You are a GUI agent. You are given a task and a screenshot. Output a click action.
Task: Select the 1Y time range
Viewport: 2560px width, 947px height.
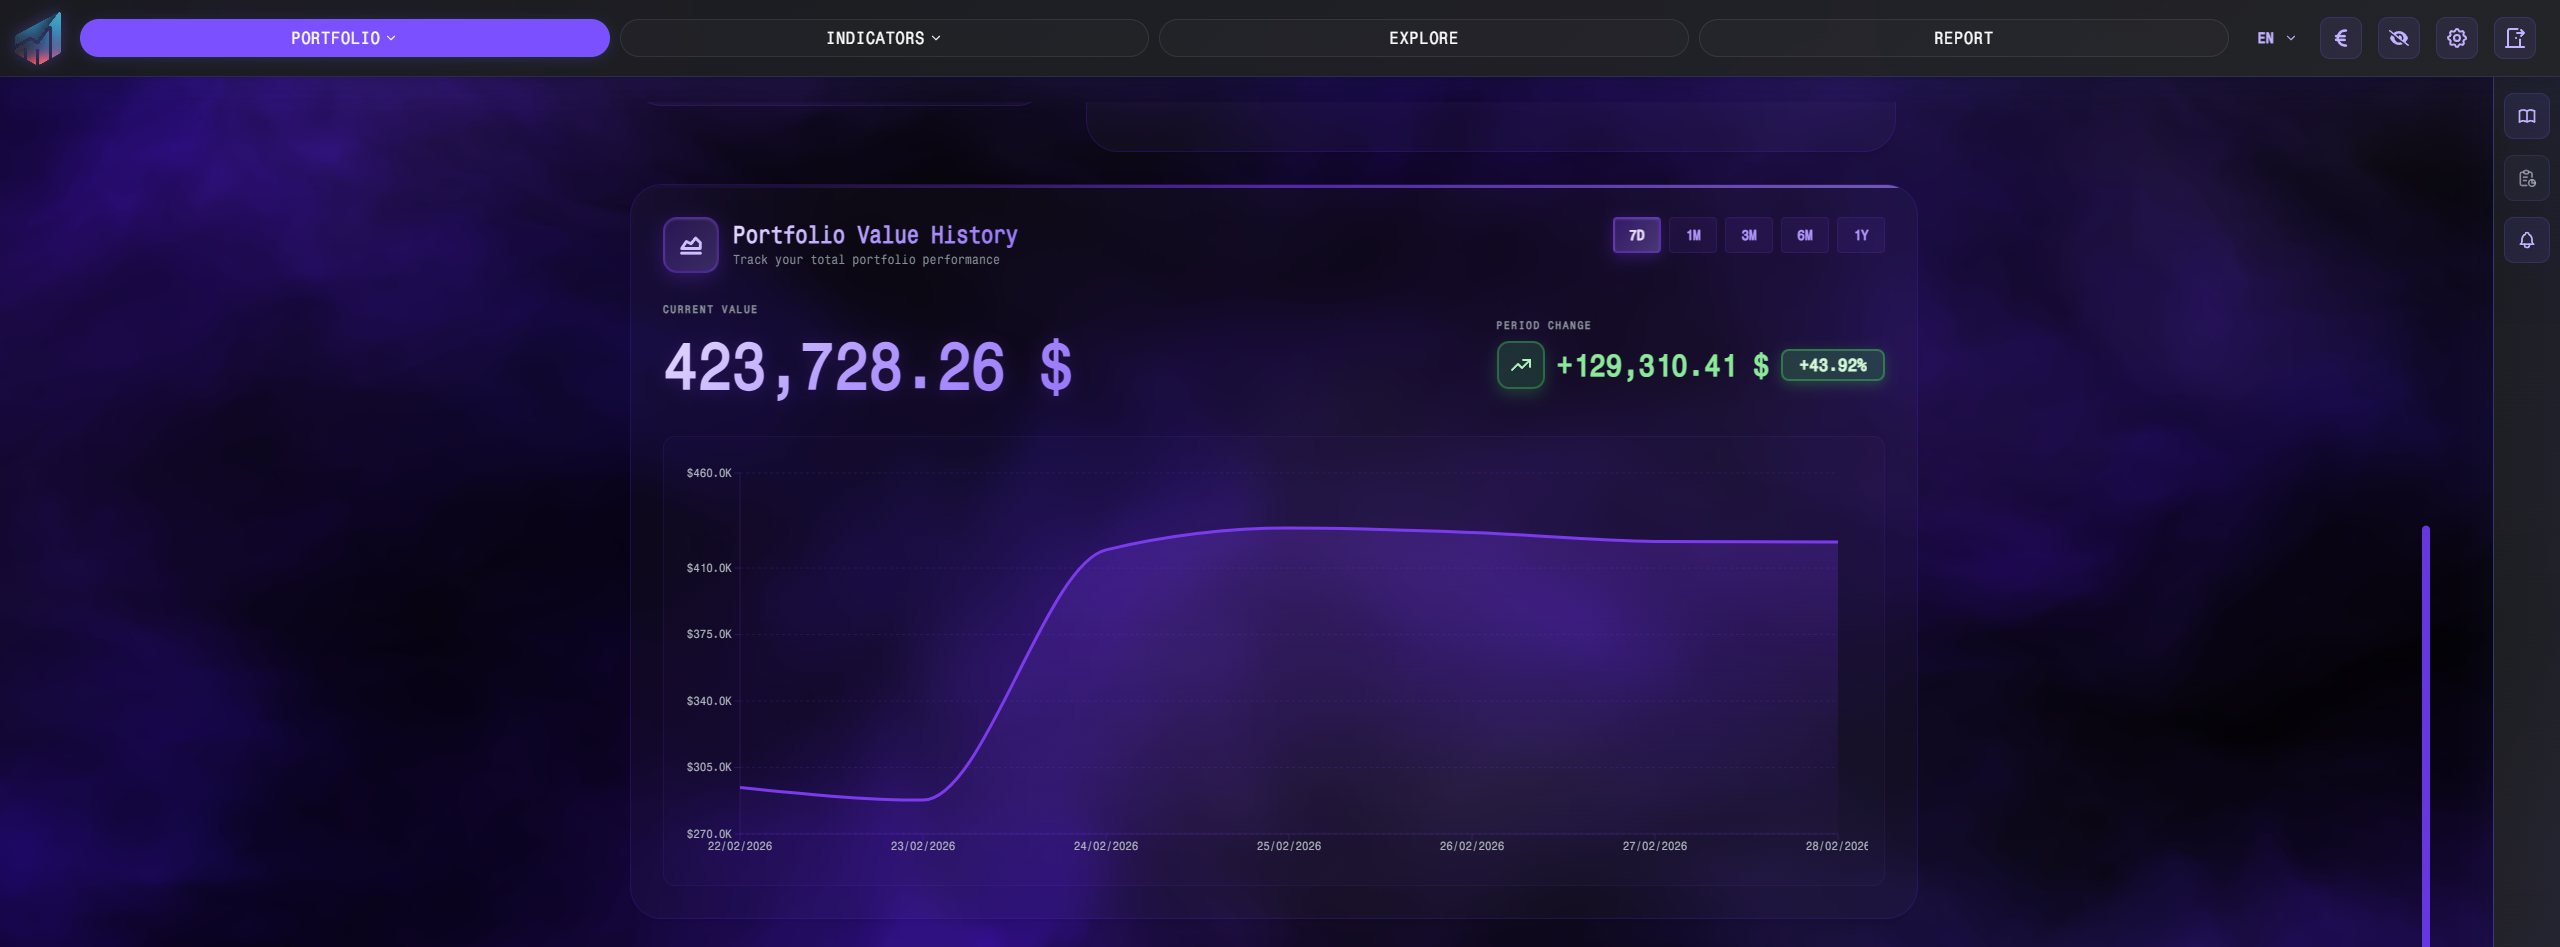(x=1860, y=236)
